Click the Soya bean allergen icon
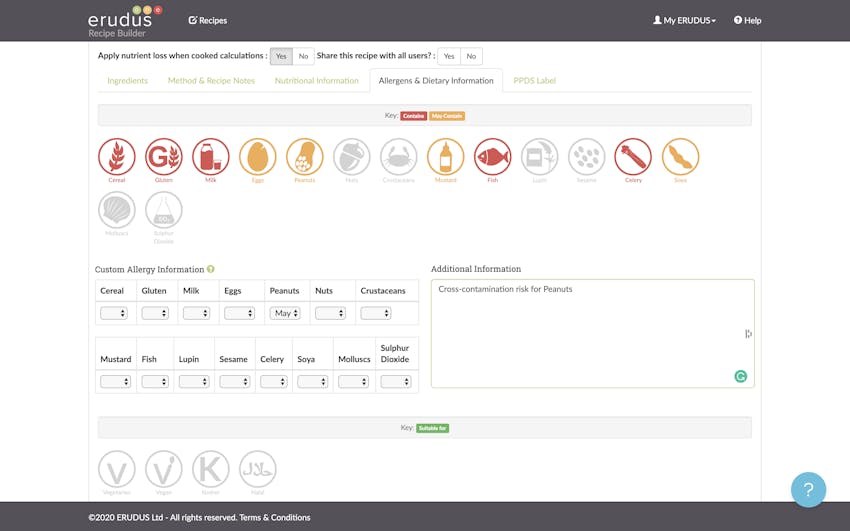 (680, 157)
